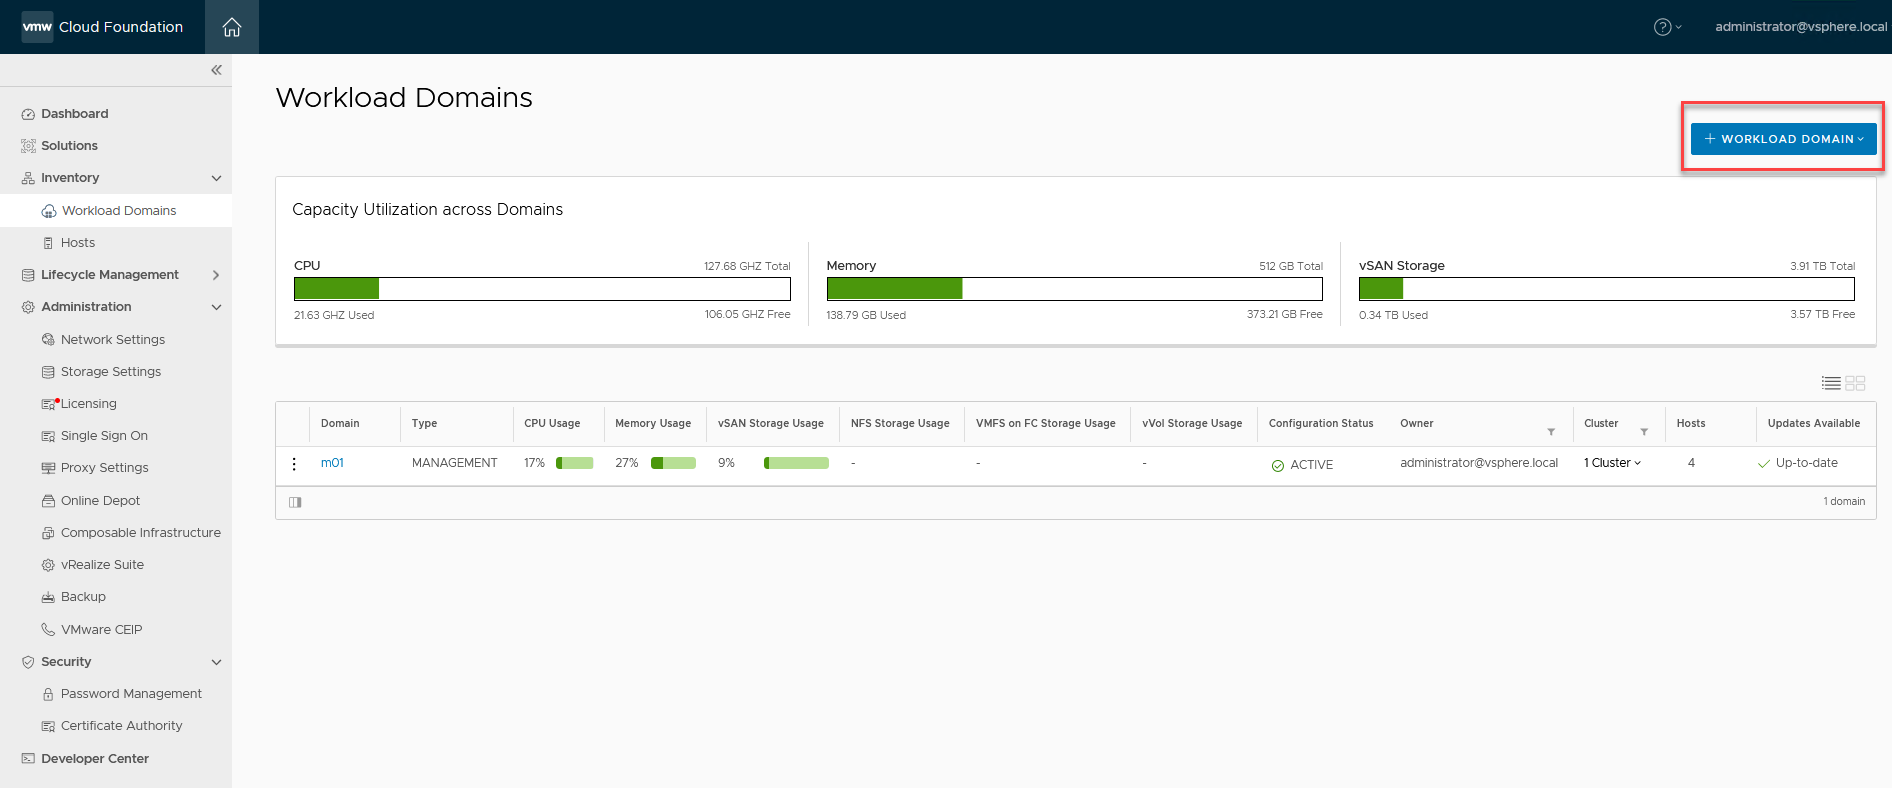1892x788 pixels.
Task: Click the Domain column header
Action: coord(340,424)
